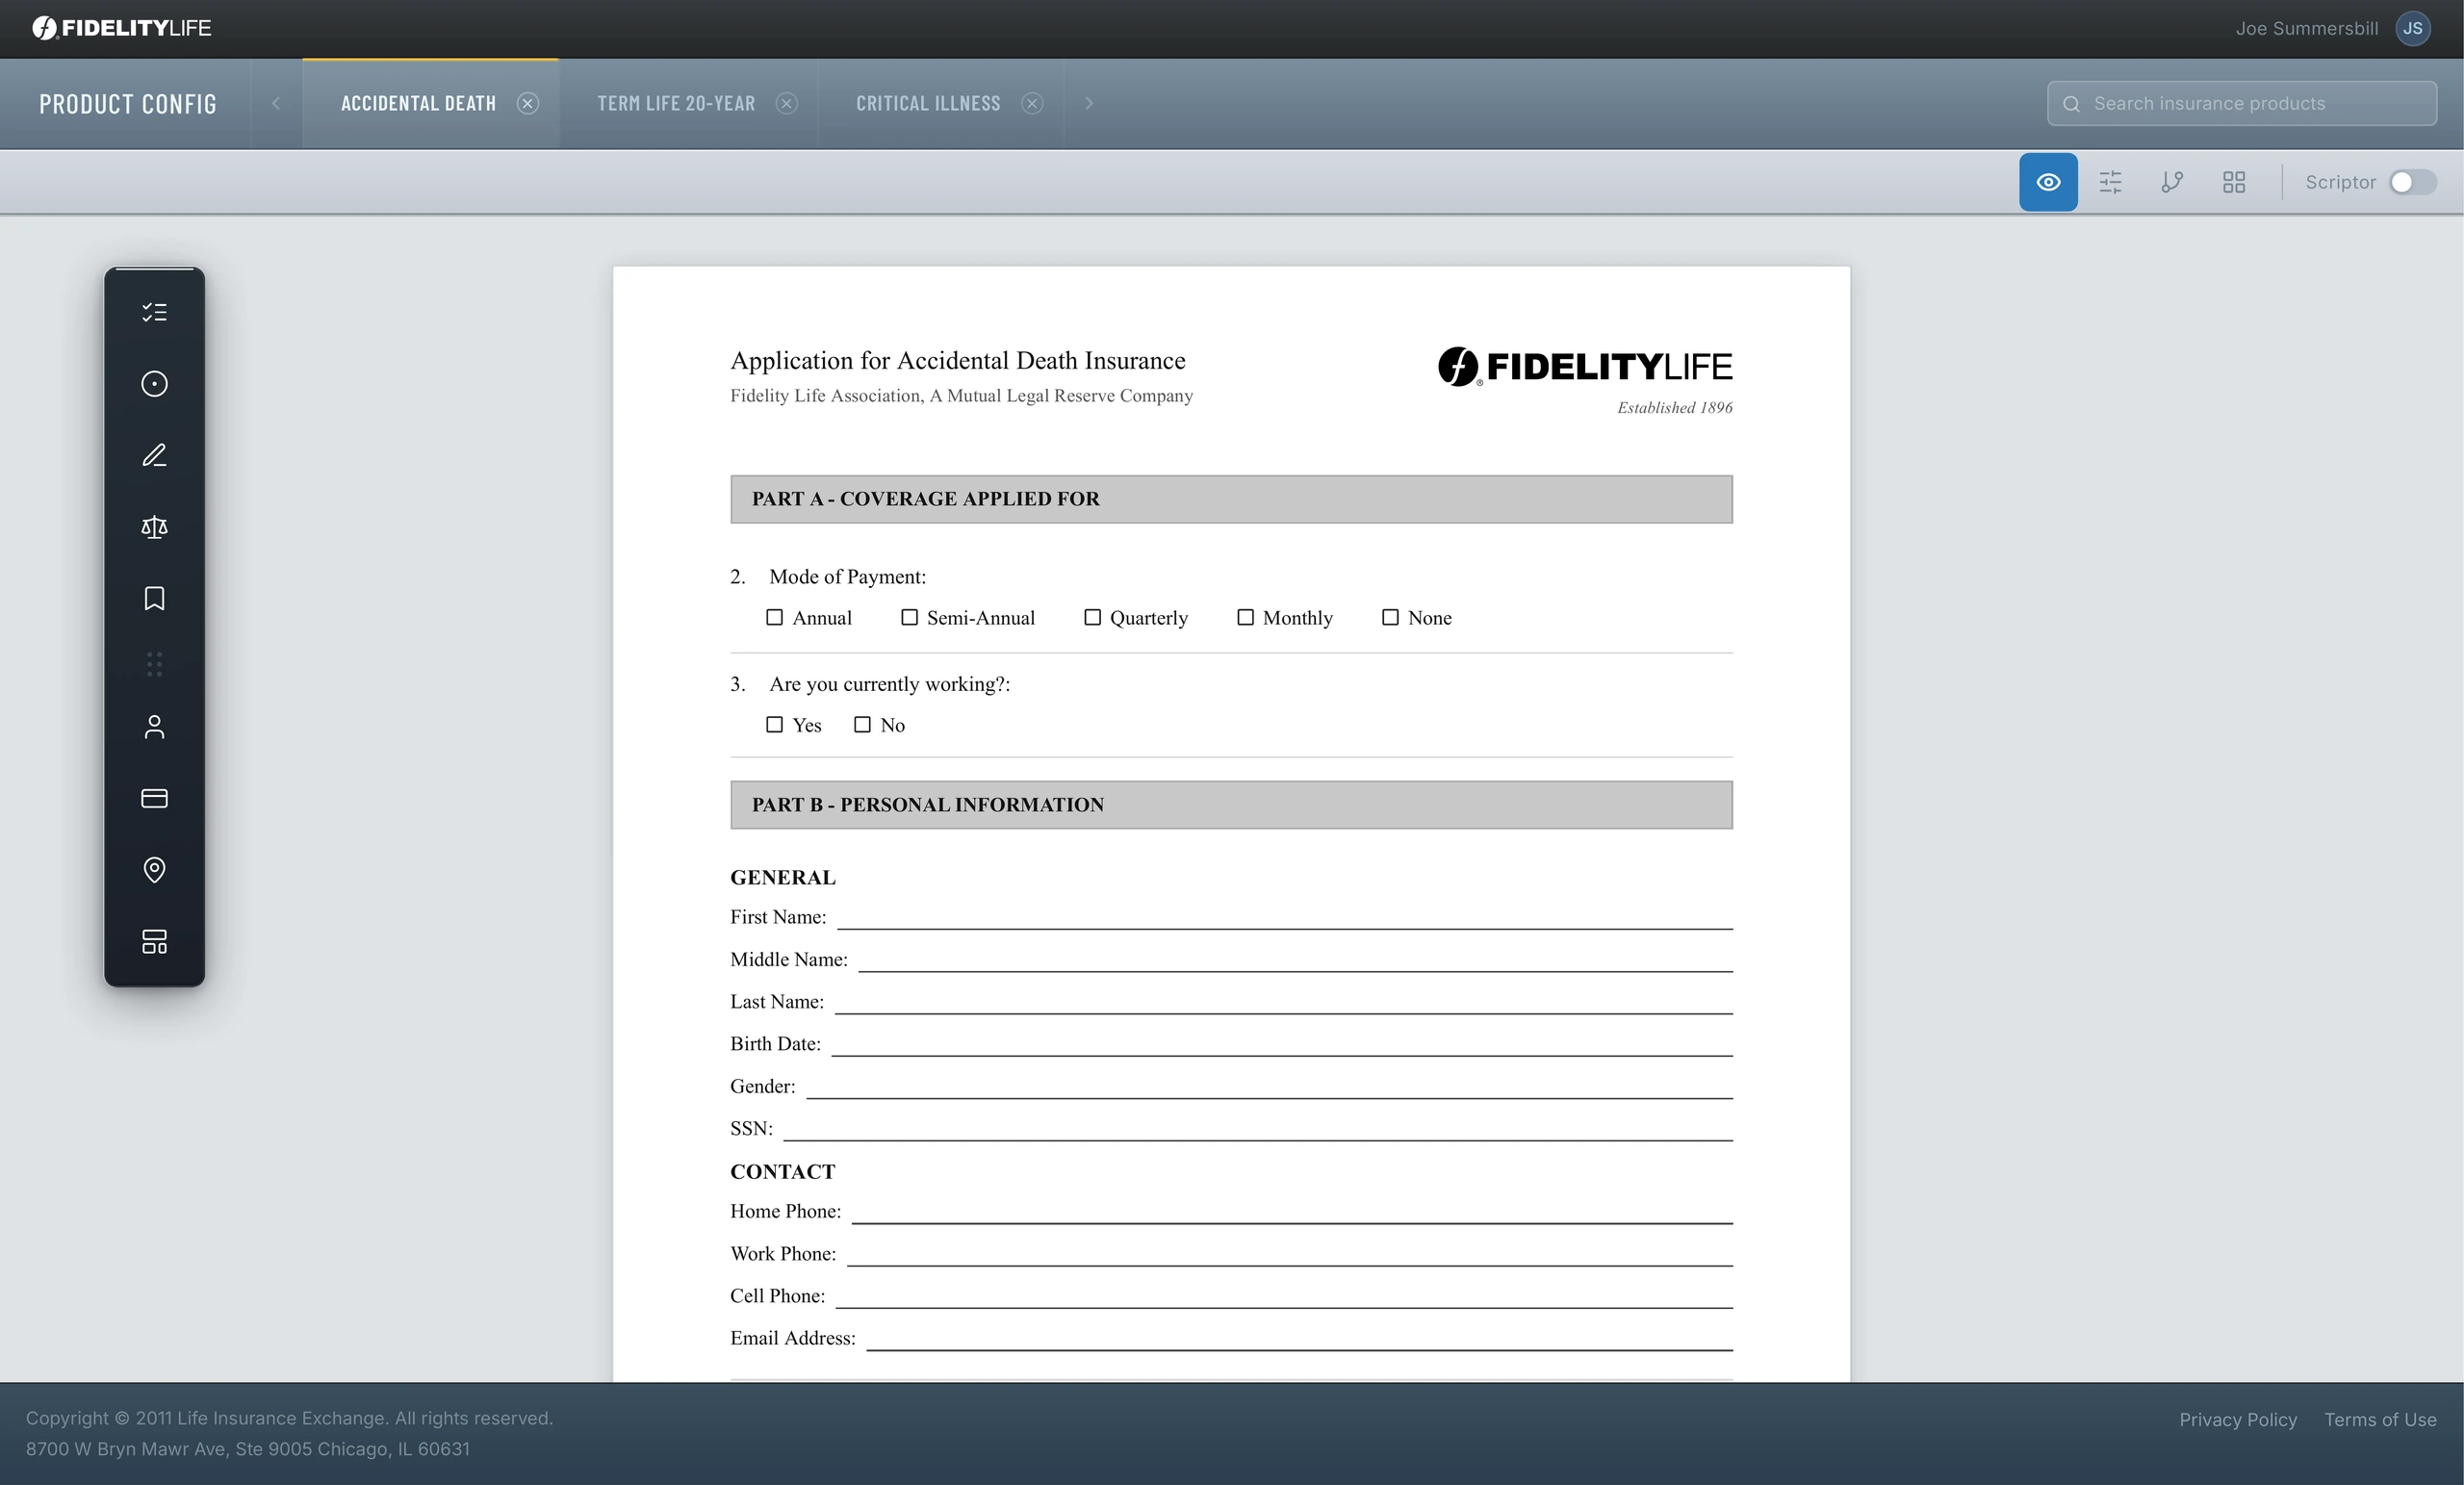This screenshot has width=2464, height=1485.
Task: Click the "Established 1896" text
Action: point(1675,407)
